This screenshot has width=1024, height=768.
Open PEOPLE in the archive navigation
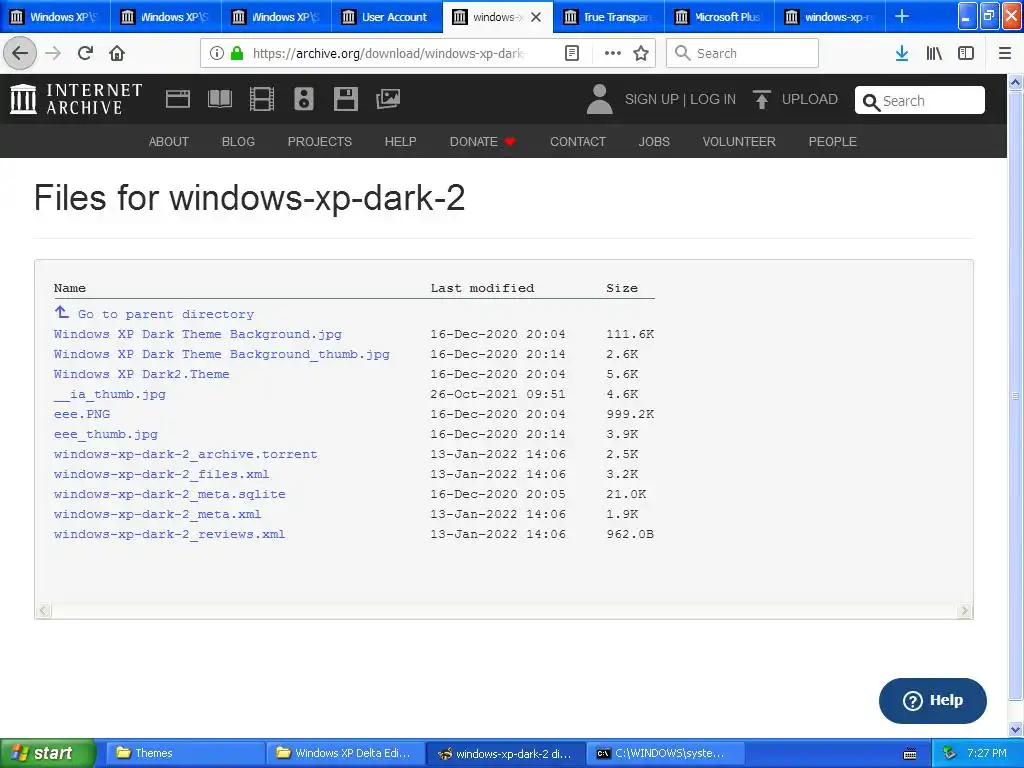[833, 142]
